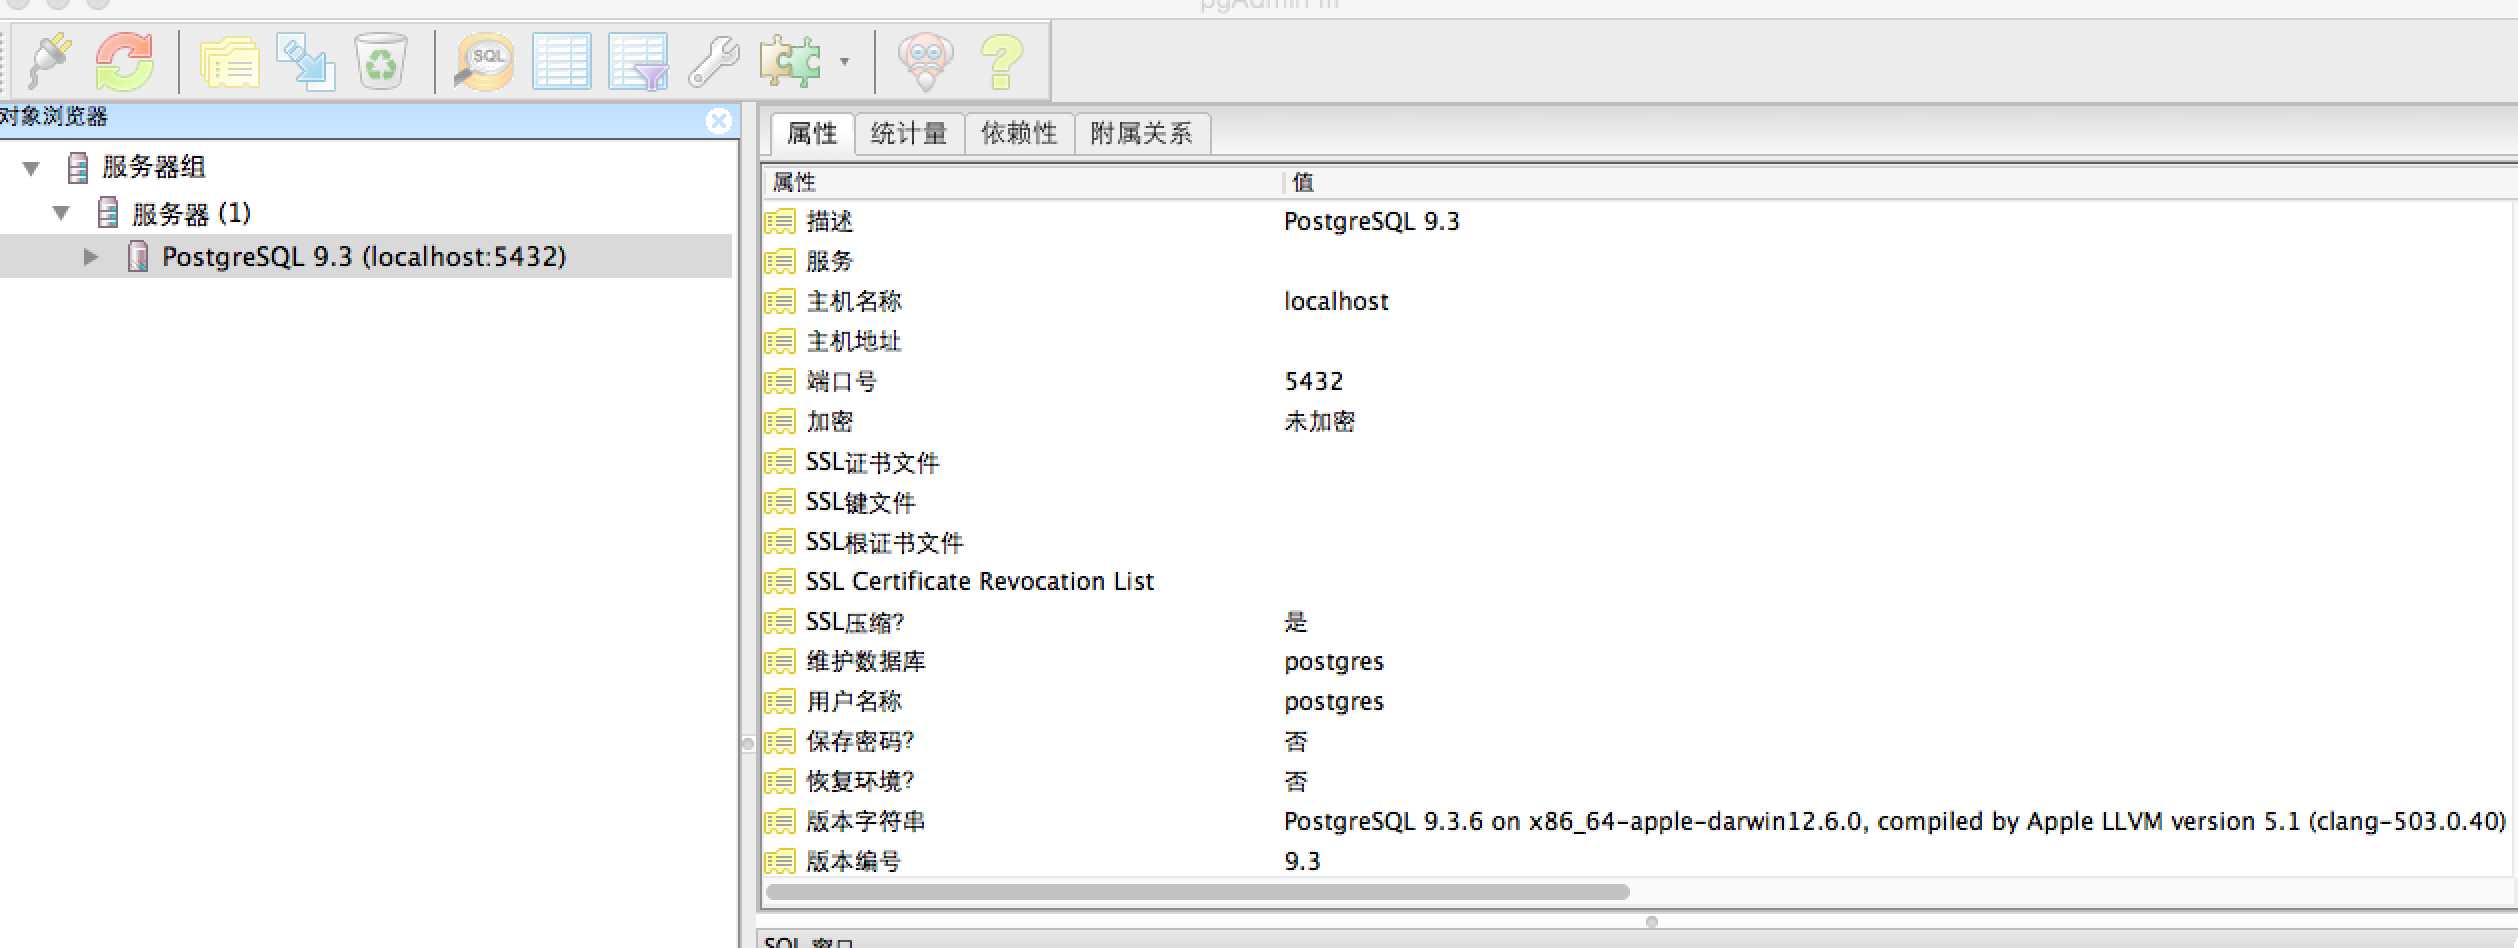Click the yellow question mark Help icon
Image resolution: width=2518 pixels, height=948 pixels.
click(1001, 62)
